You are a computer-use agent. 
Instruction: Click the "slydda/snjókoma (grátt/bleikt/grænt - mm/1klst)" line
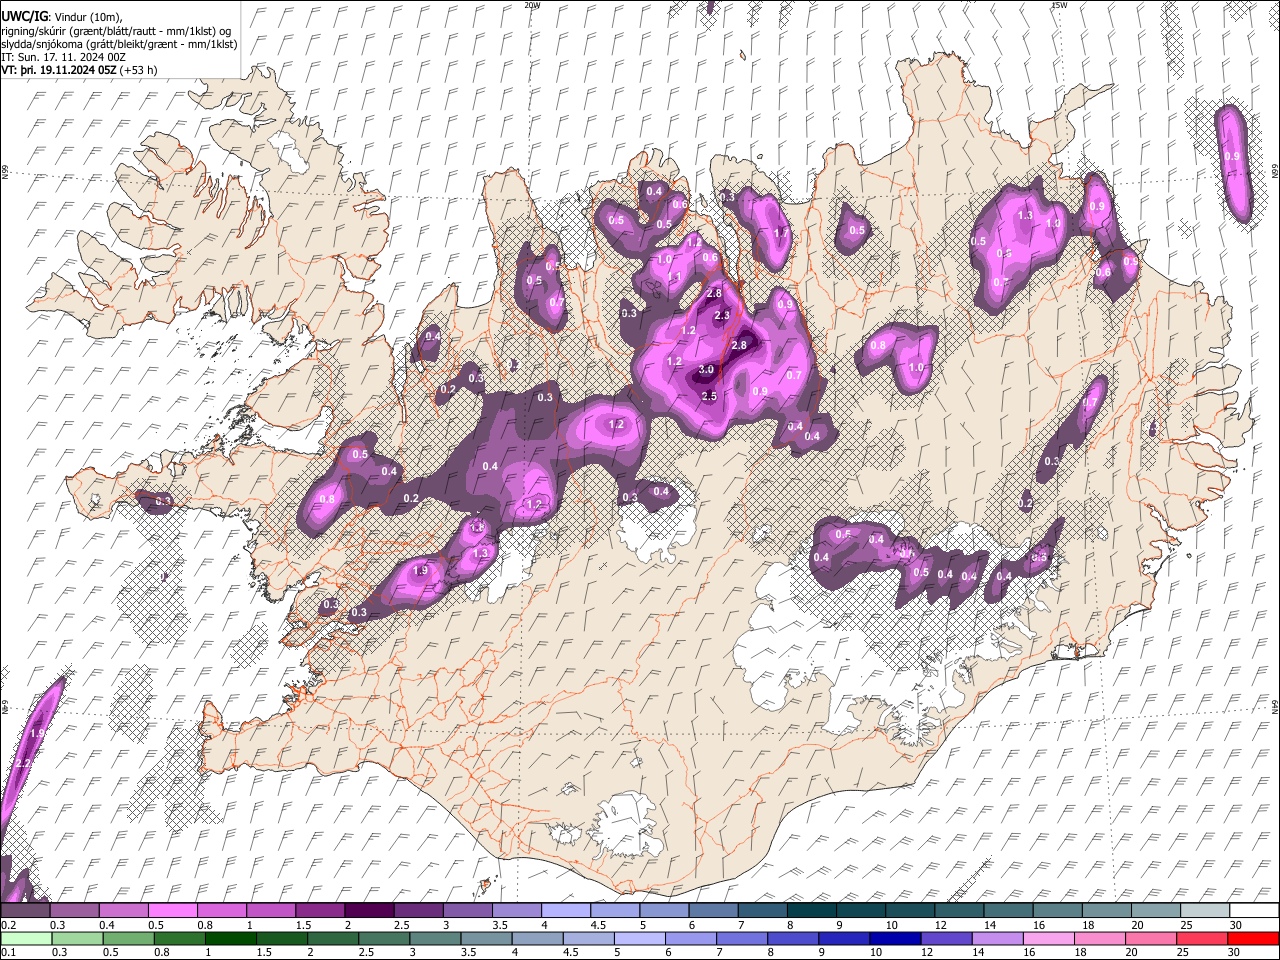119,44
